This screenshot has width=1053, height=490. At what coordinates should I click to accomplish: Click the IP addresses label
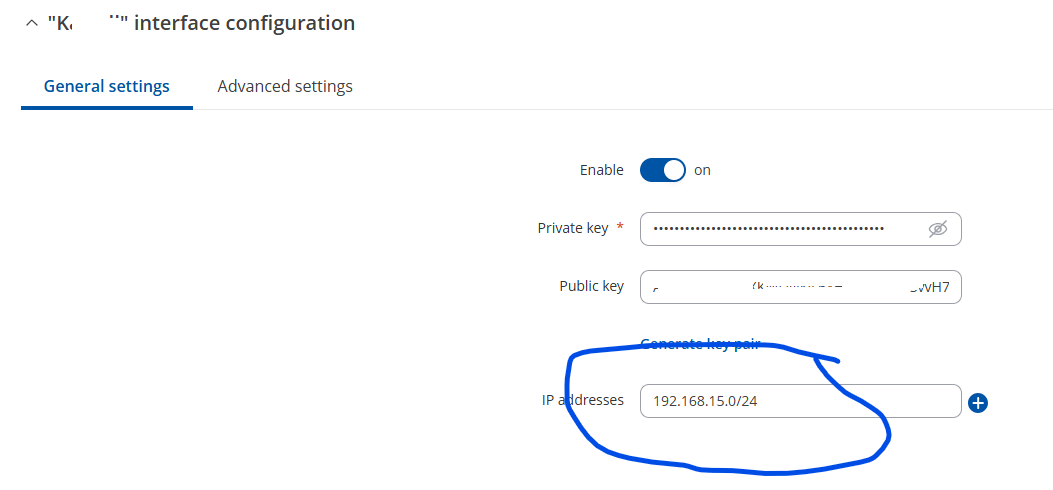point(583,401)
